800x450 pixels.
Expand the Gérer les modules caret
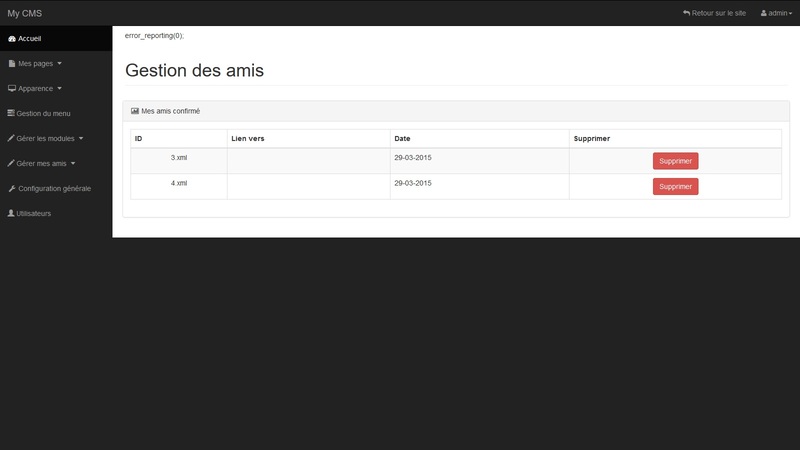point(81,138)
